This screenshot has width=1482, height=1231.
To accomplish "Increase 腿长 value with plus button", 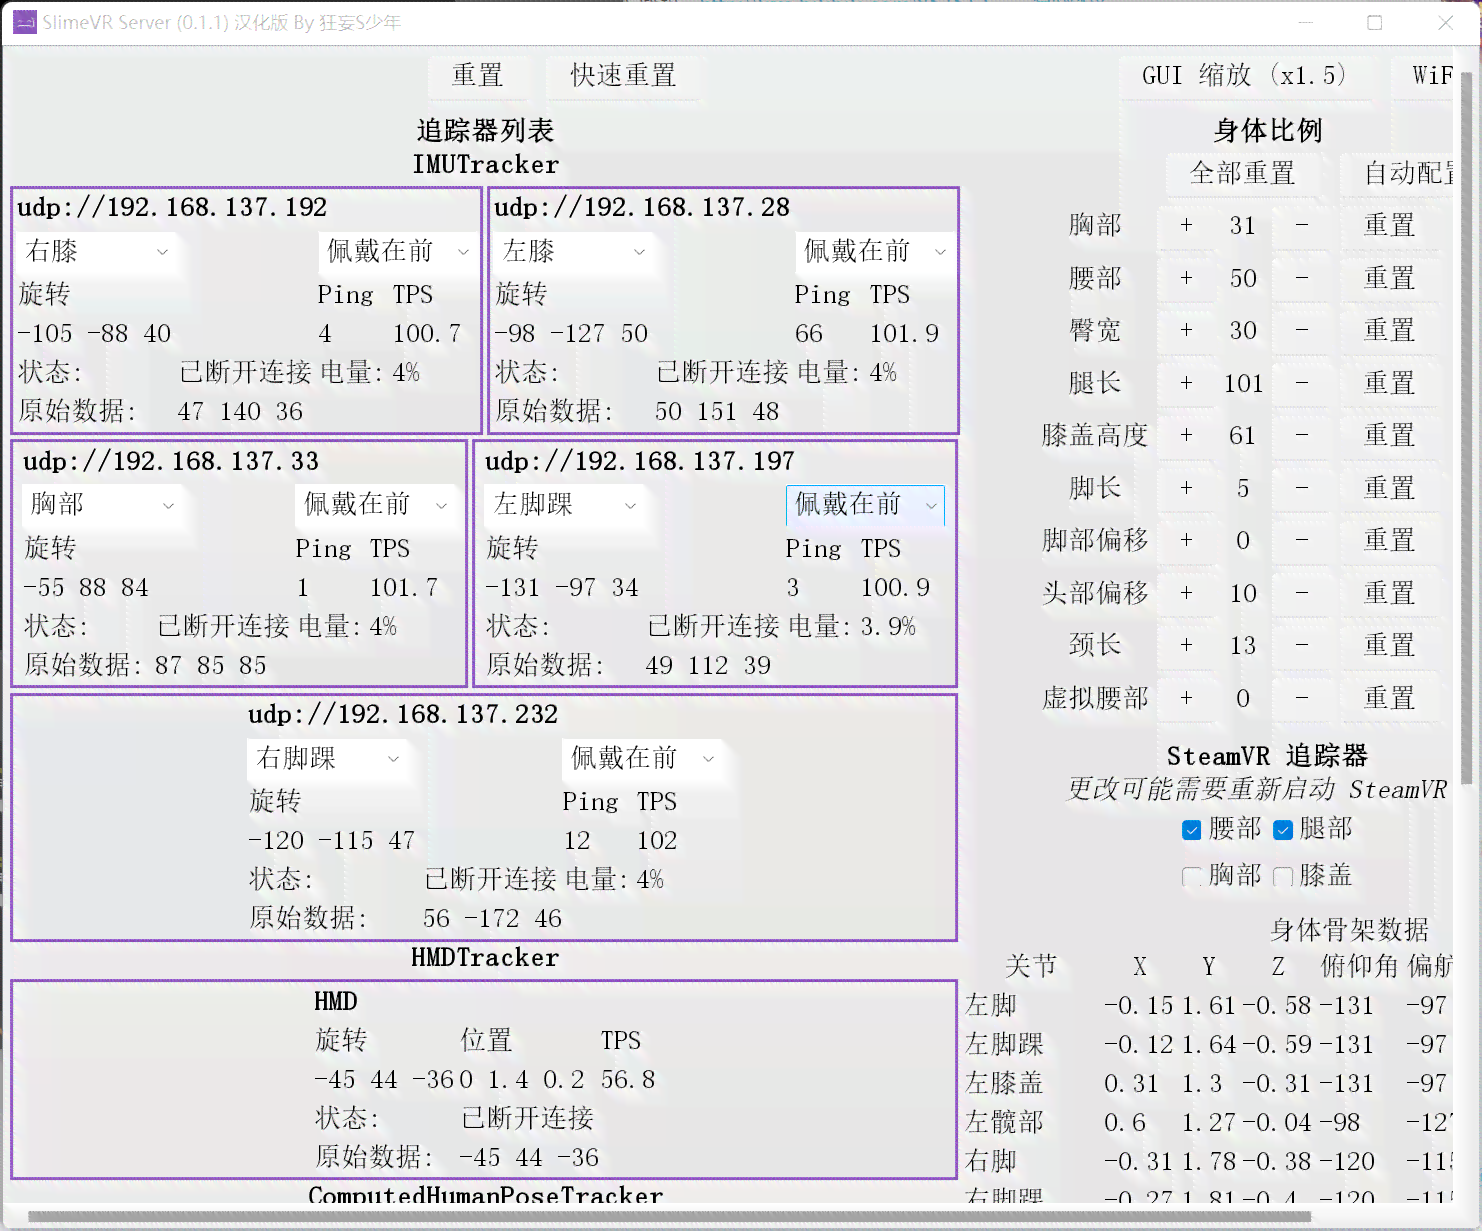I will pyautogui.click(x=1186, y=383).
